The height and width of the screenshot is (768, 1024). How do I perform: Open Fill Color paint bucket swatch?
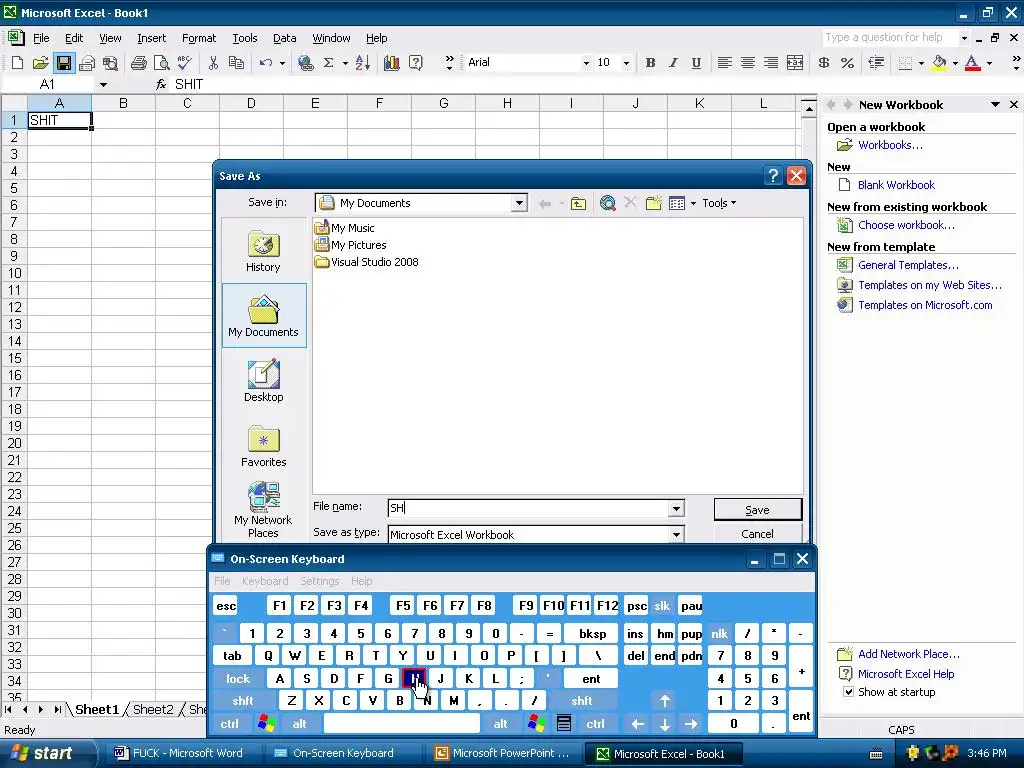click(939, 63)
